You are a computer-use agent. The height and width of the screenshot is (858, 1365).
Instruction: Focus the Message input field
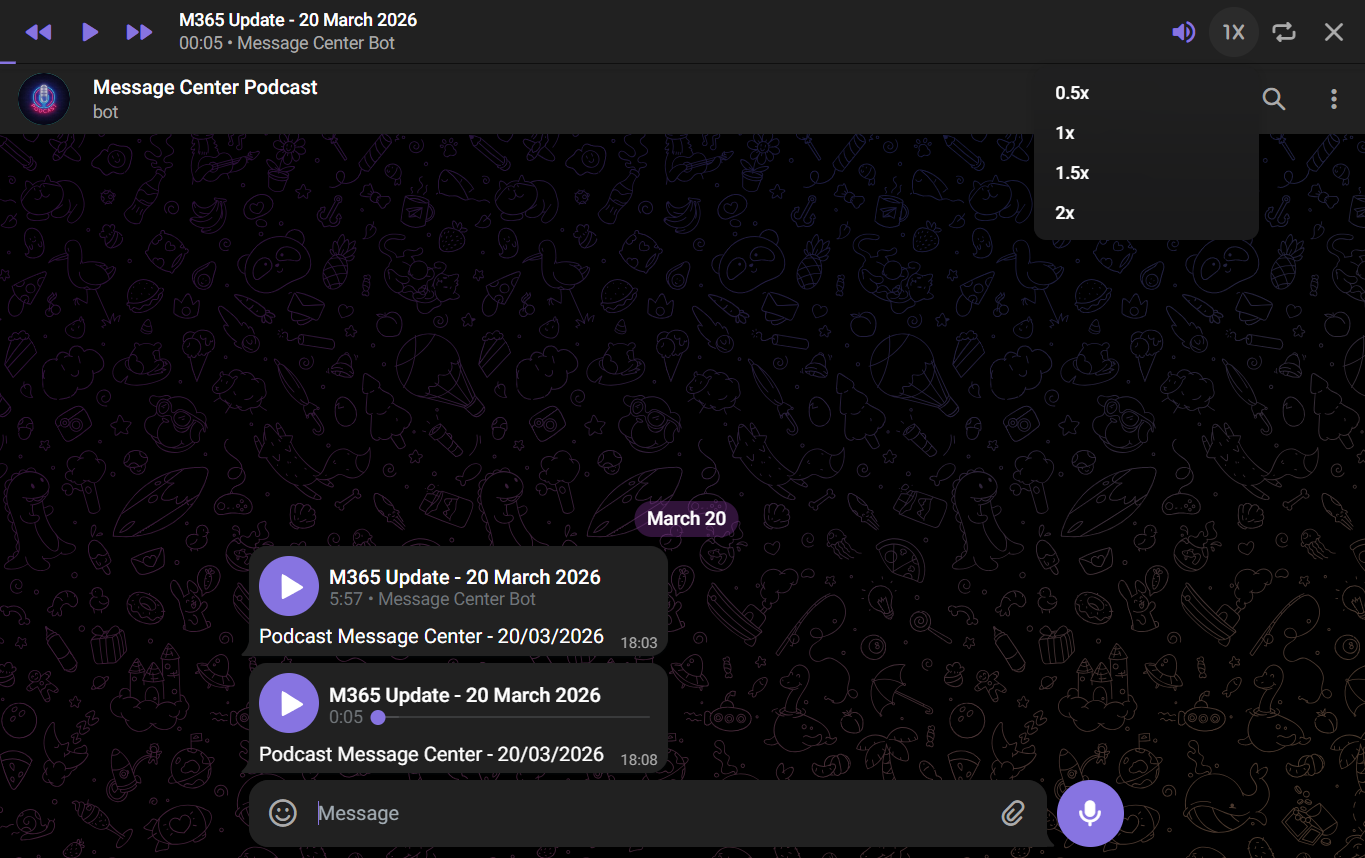tap(650, 813)
